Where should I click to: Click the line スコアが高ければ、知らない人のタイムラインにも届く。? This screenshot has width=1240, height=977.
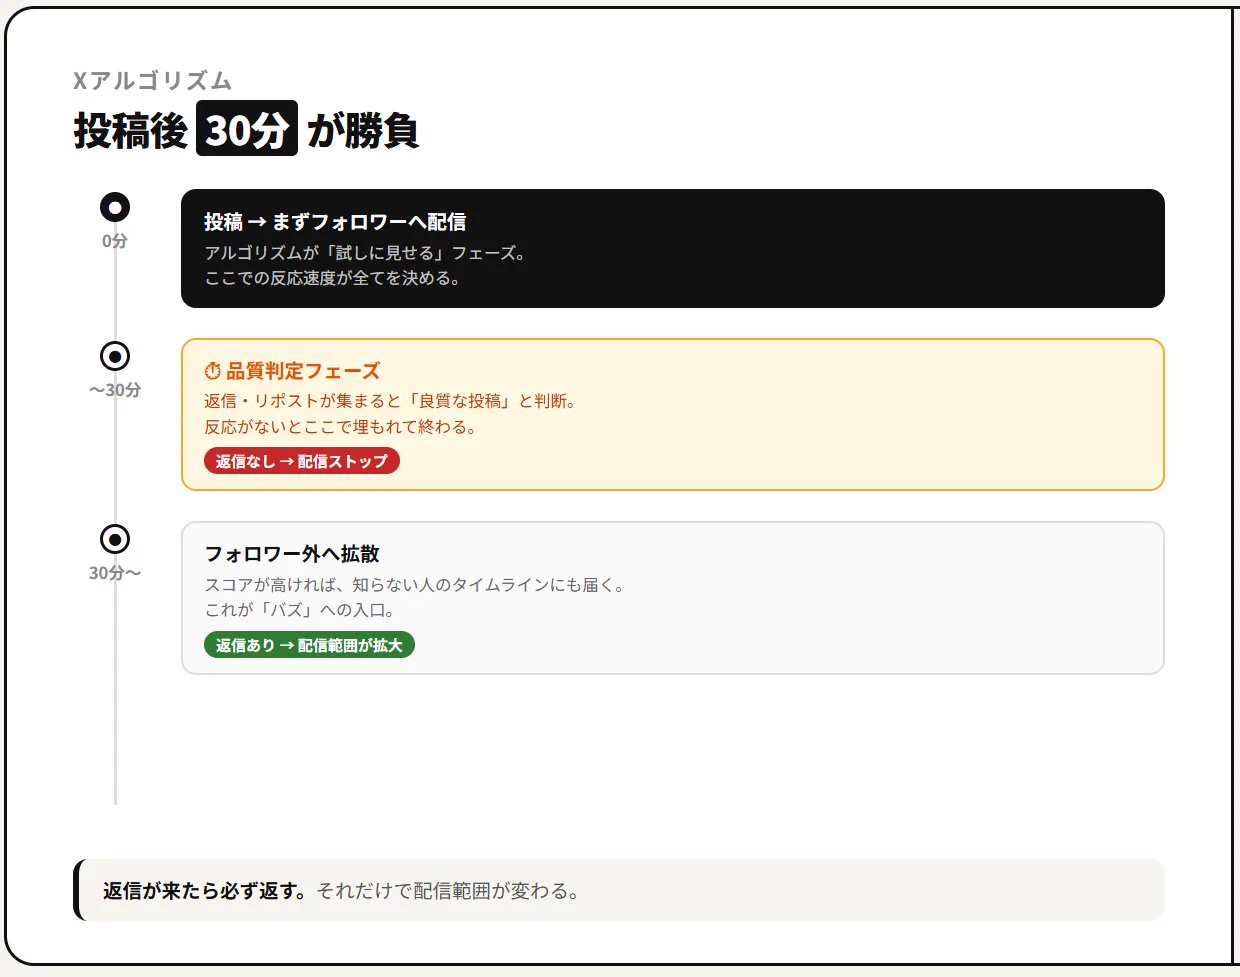pyautogui.click(x=415, y=585)
